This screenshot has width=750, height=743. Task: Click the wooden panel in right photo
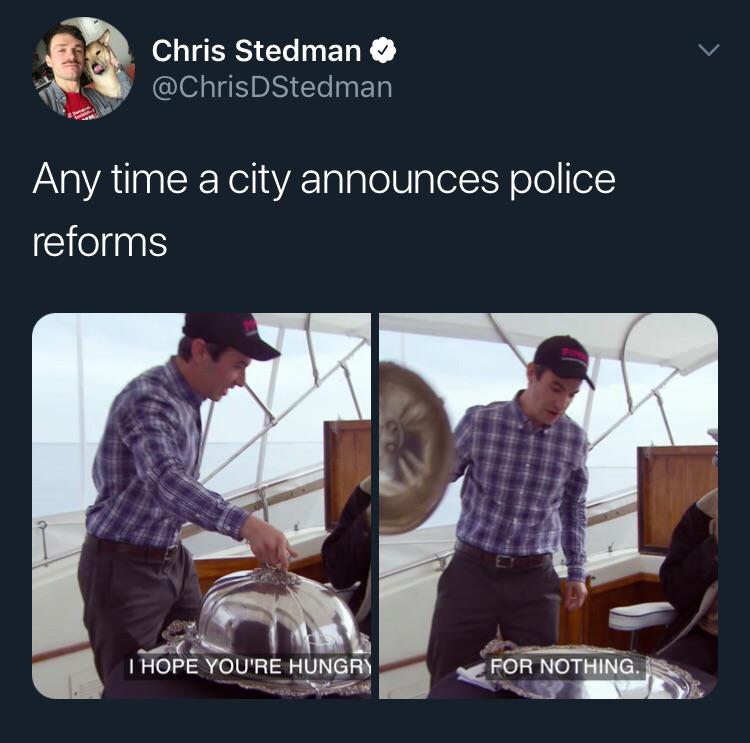click(x=677, y=499)
